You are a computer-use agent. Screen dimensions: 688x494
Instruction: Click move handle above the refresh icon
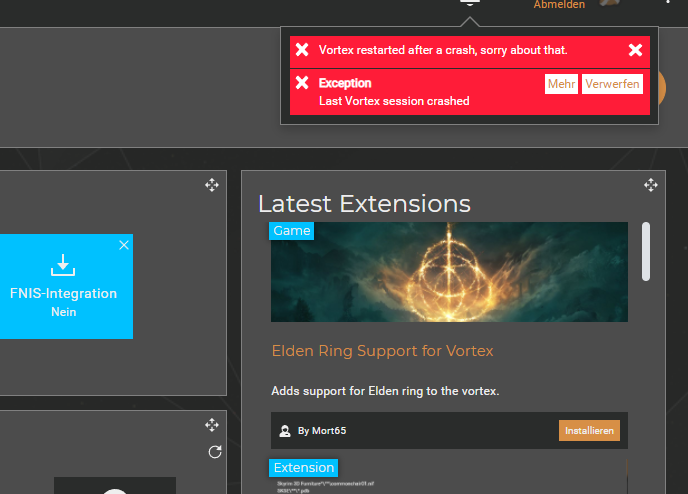(x=212, y=425)
